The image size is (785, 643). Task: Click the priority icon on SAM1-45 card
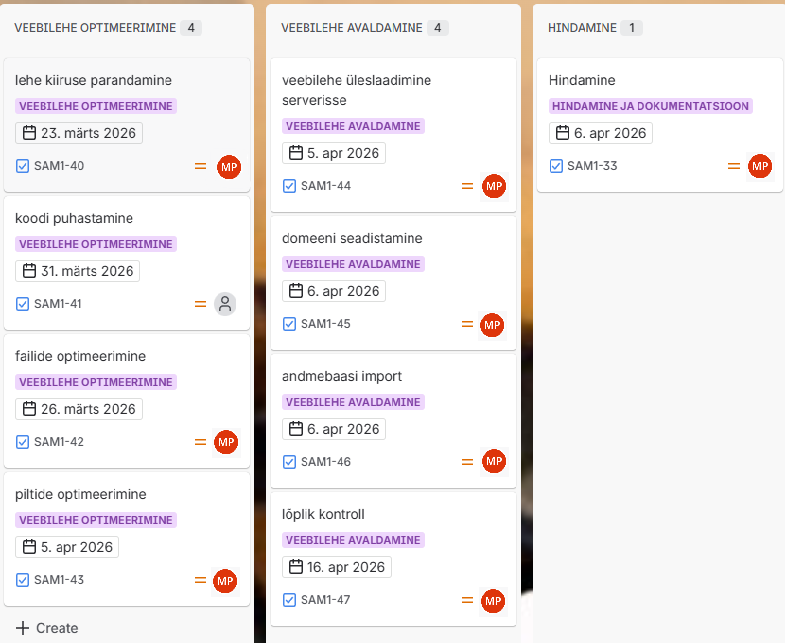[x=467, y=324]
